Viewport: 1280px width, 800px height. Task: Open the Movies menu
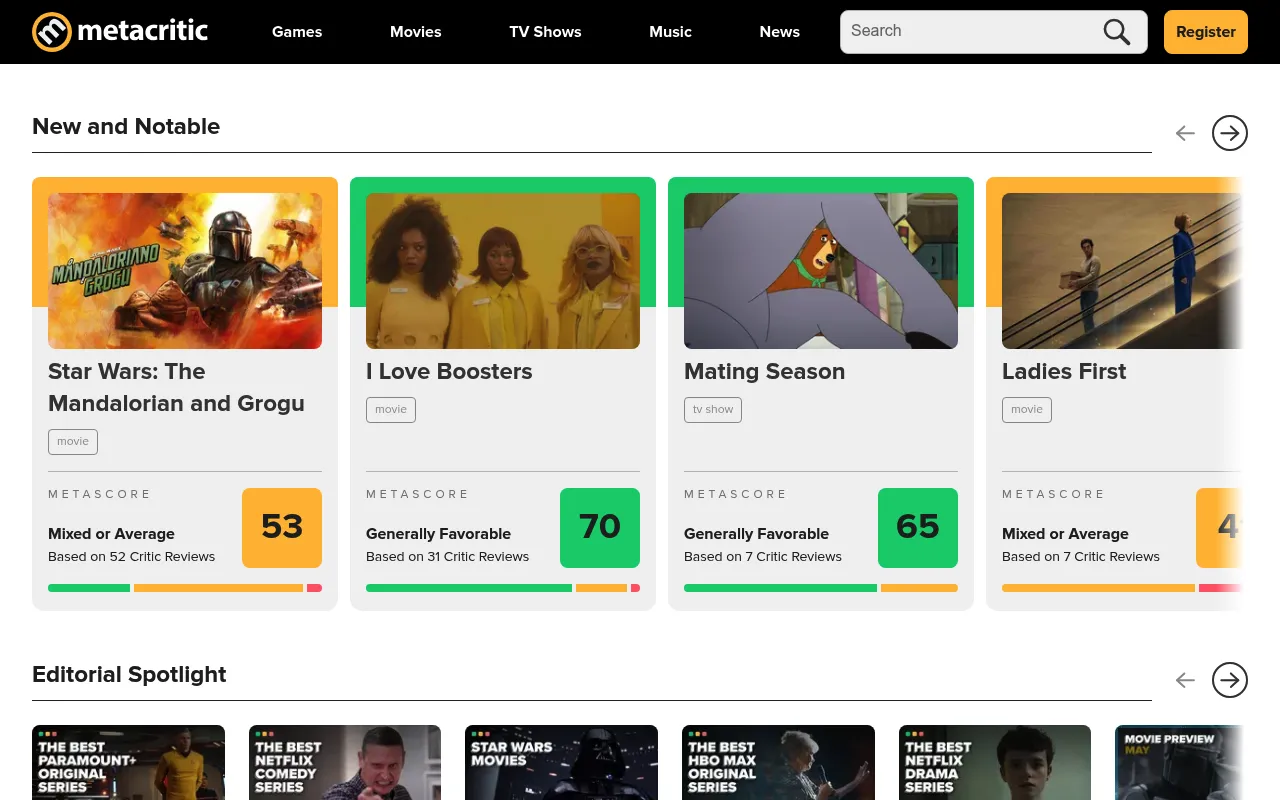pos(416,32)
